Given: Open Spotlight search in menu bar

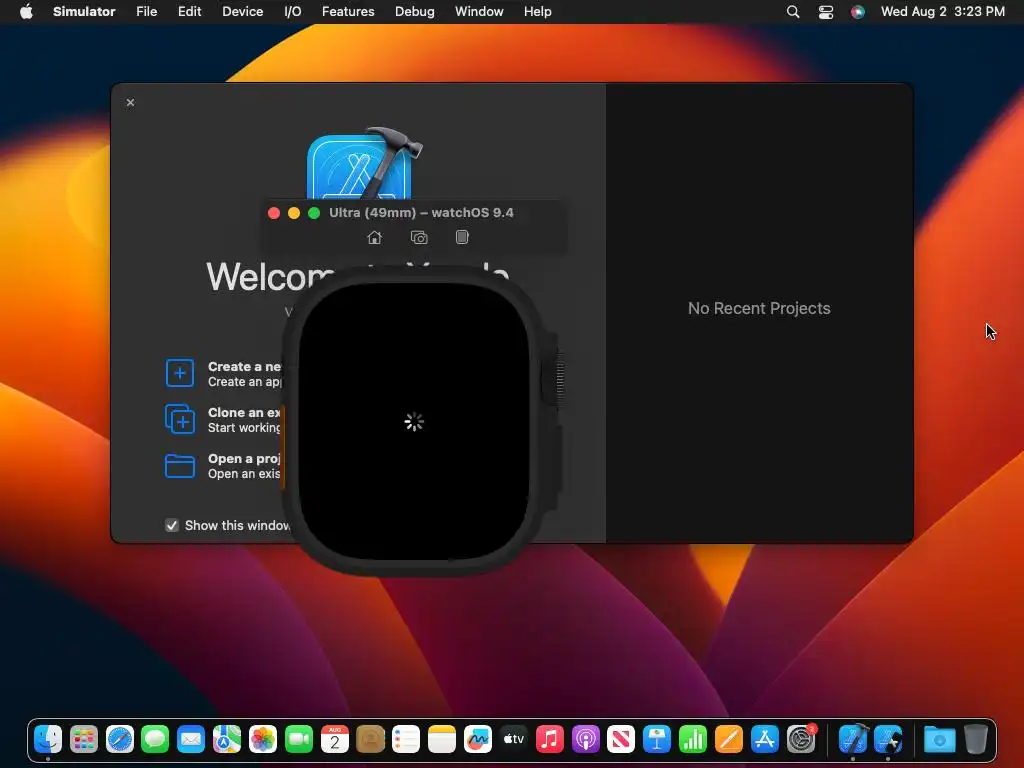Looking at the screenshot, I should point(793,11).
